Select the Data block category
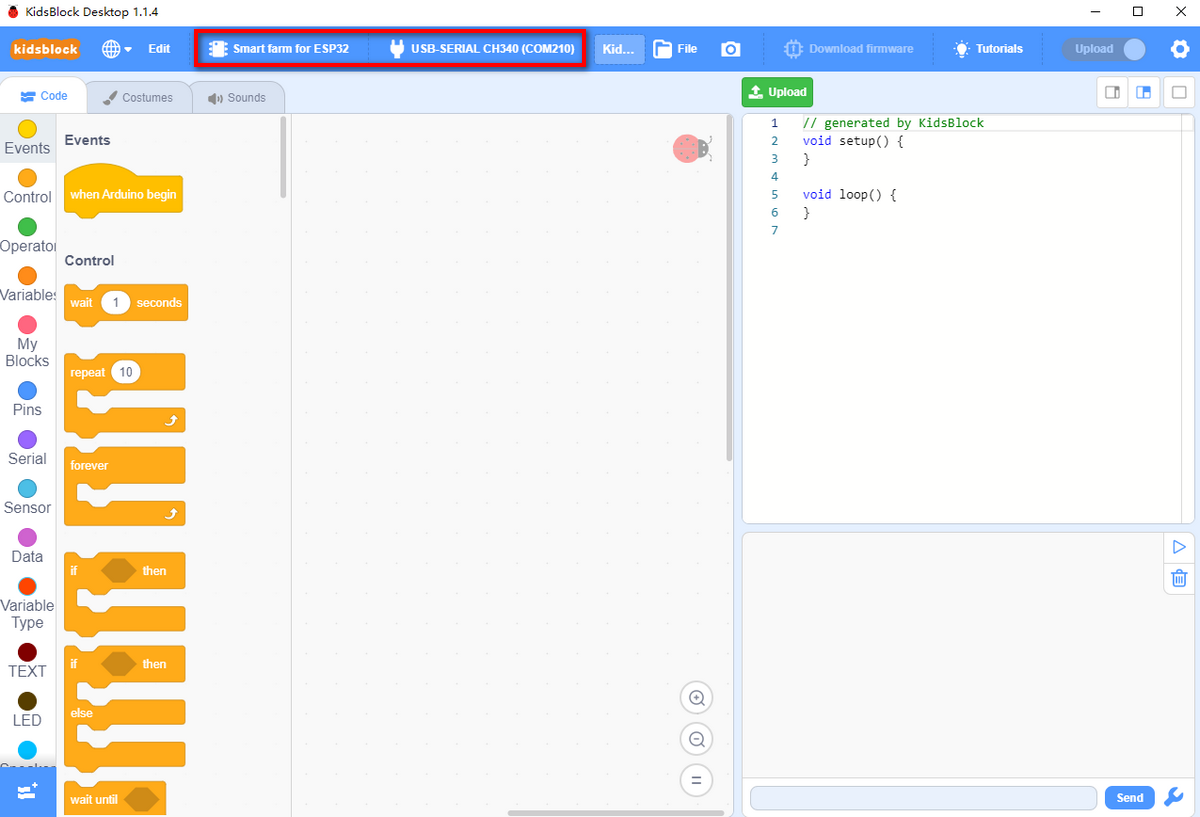This screenshot has width=1200, height=817. click(x=27, y=546)
